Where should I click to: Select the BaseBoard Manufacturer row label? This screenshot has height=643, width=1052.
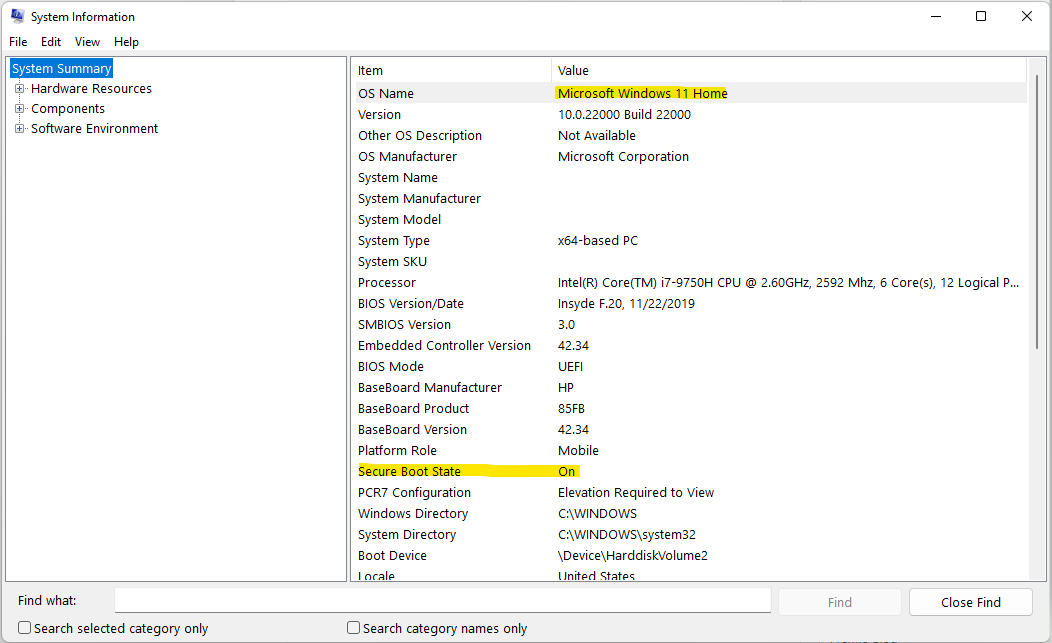pos(429,387)
